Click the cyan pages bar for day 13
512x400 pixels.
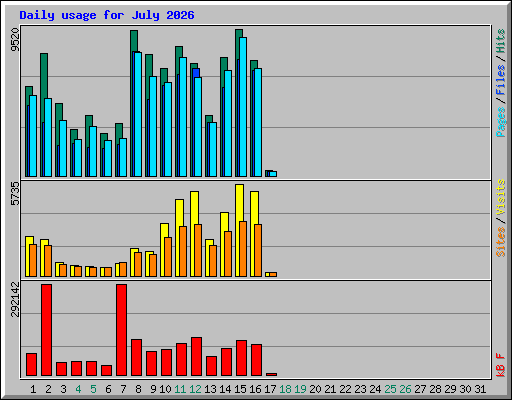(213, 149)
